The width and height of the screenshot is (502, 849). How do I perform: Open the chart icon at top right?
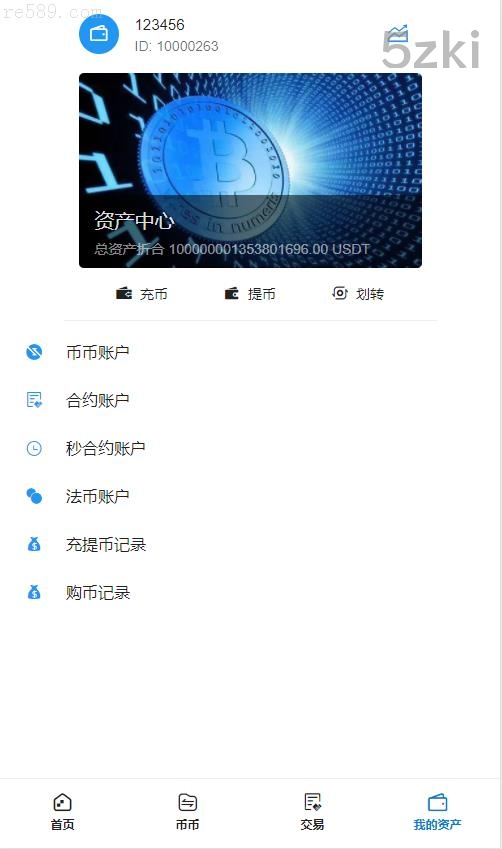[x=398, y=34]
